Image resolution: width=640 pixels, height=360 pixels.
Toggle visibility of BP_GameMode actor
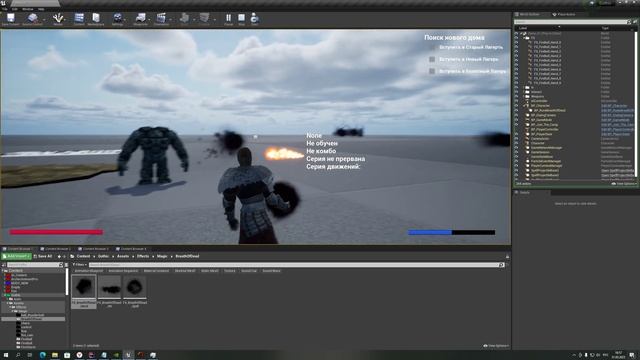[x=516, y=120]
